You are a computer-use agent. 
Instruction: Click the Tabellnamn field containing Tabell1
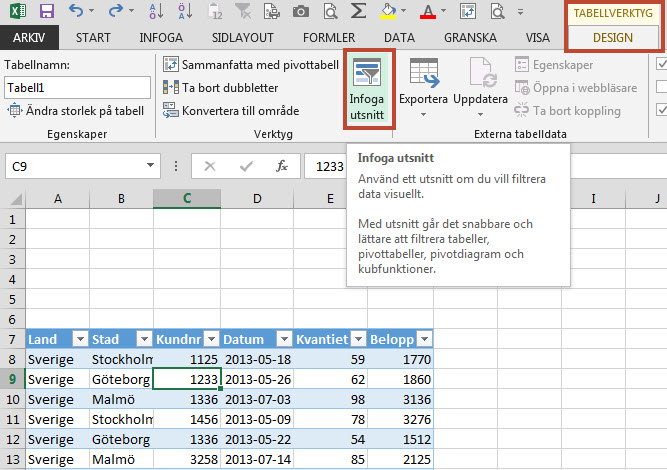click(x=77, y=88)
